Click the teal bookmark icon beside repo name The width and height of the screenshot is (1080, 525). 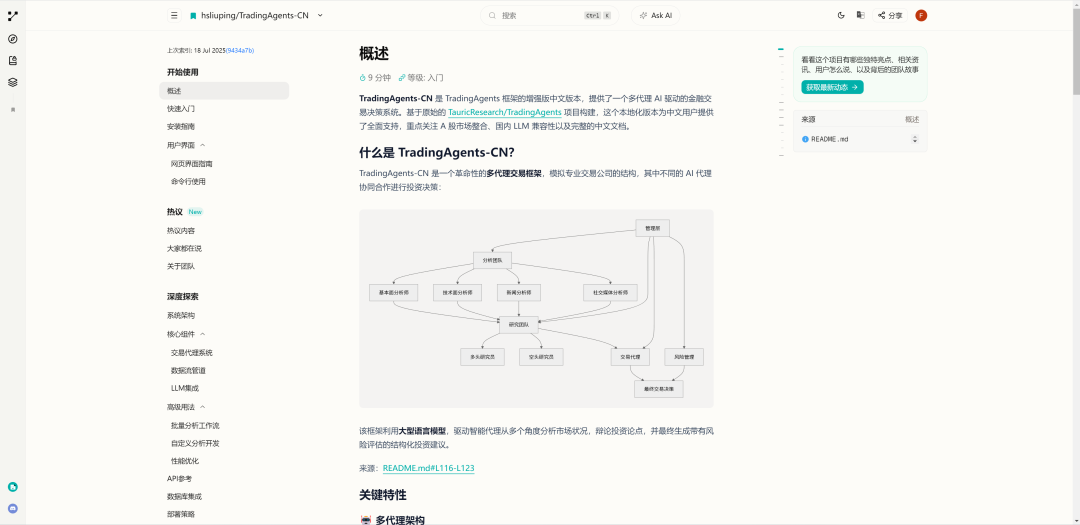click(193, 15)
